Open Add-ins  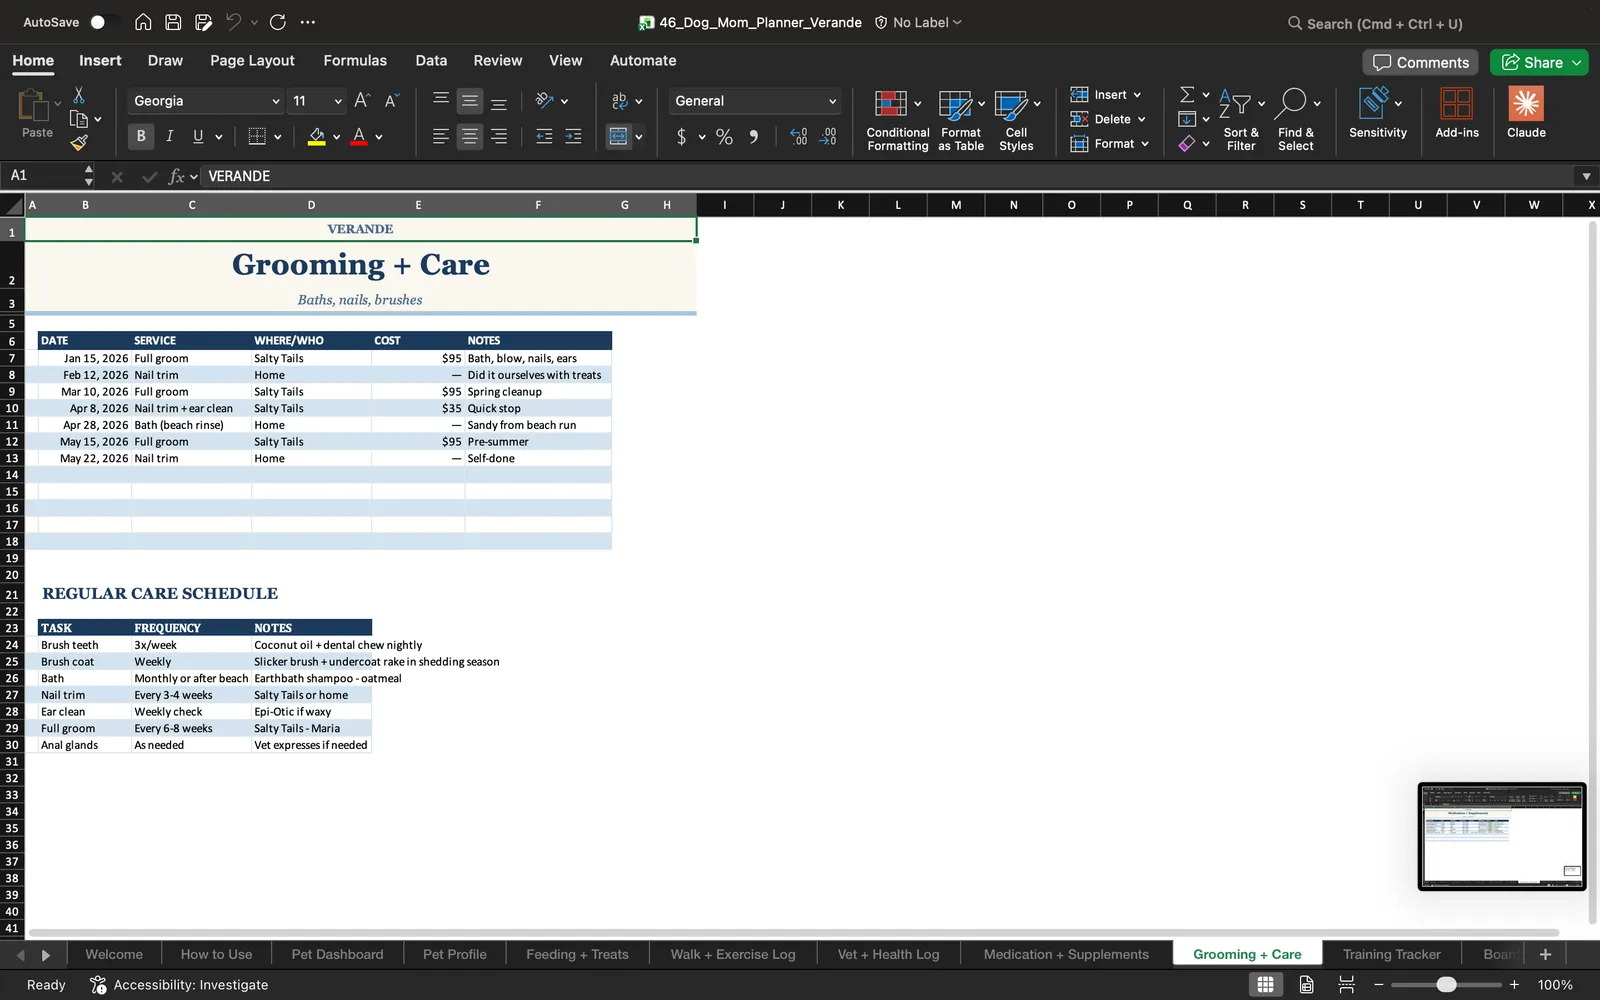click(1457, 113)
